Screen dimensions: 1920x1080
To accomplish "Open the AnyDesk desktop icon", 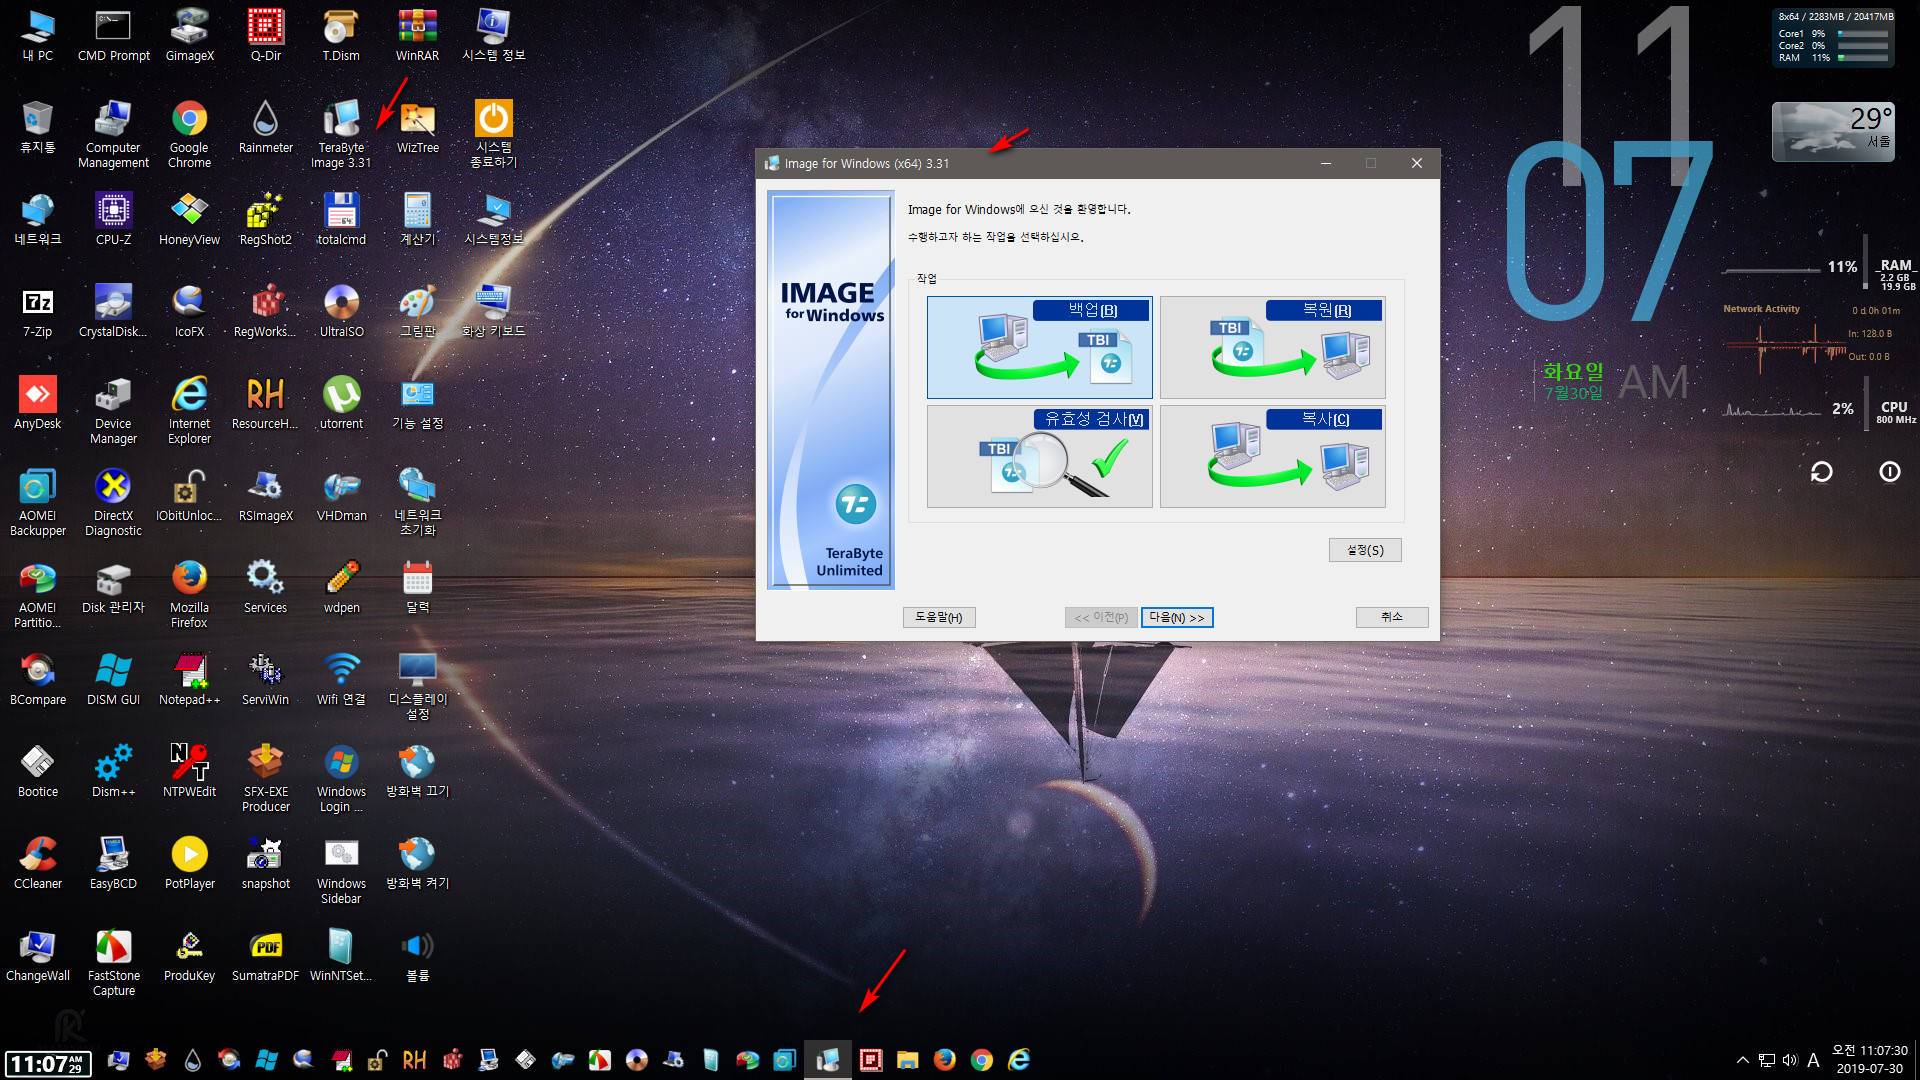I will pos(37,403).
